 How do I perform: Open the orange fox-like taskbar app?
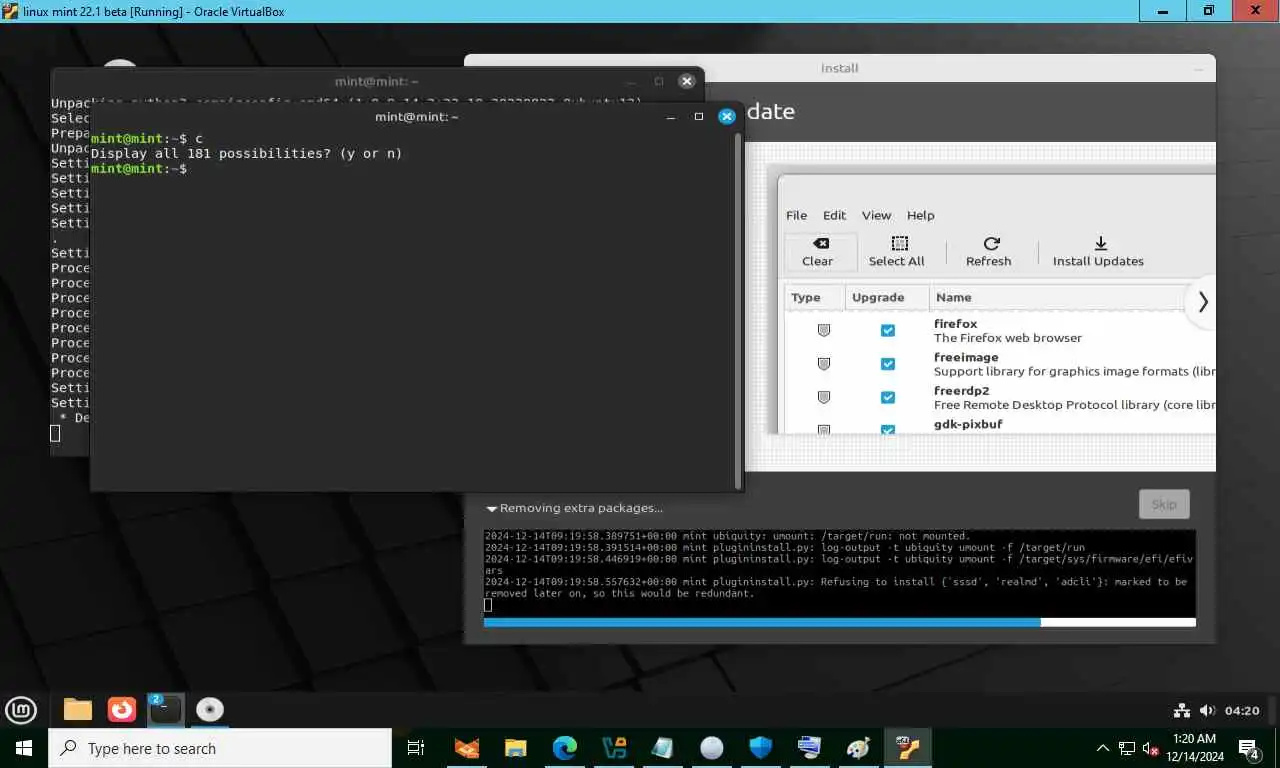coord(467,748)
